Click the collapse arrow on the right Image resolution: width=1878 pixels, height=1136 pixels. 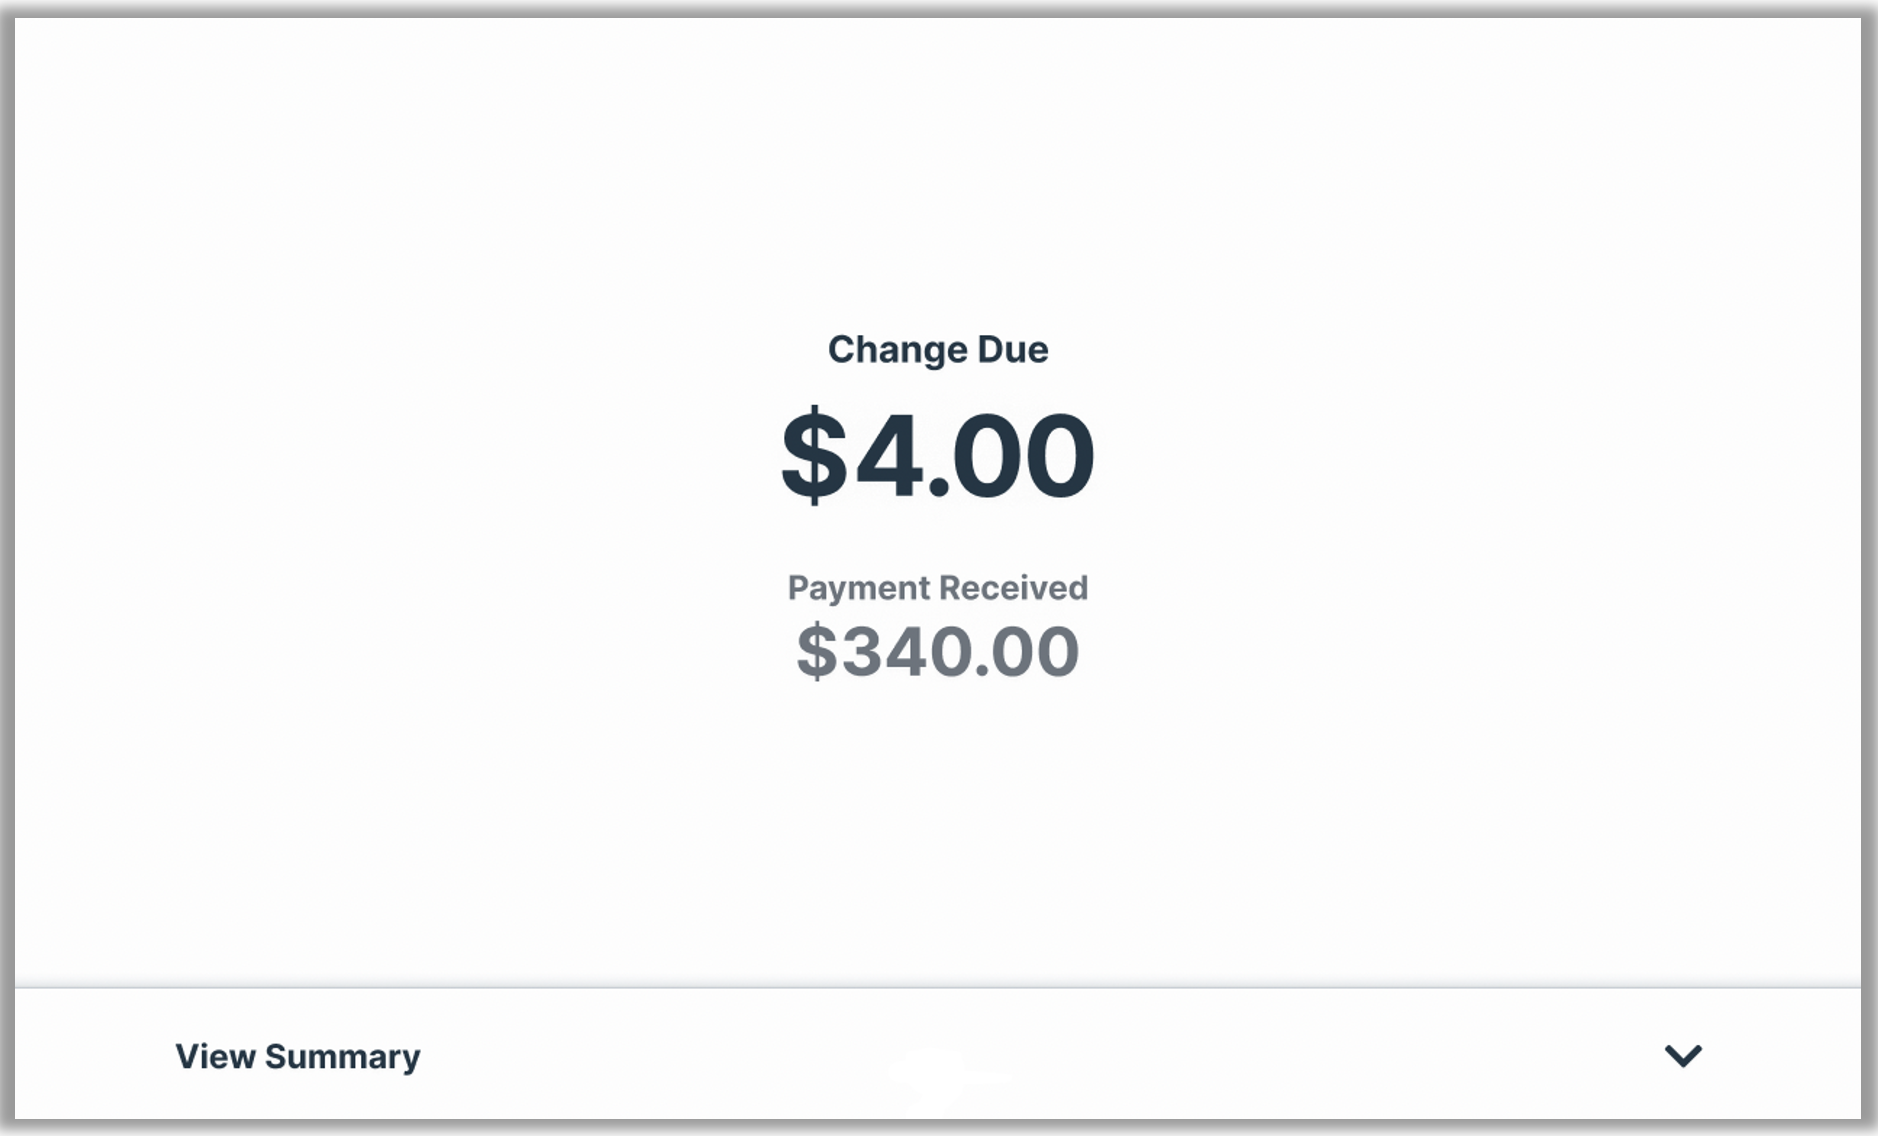click(1686, 1055)
